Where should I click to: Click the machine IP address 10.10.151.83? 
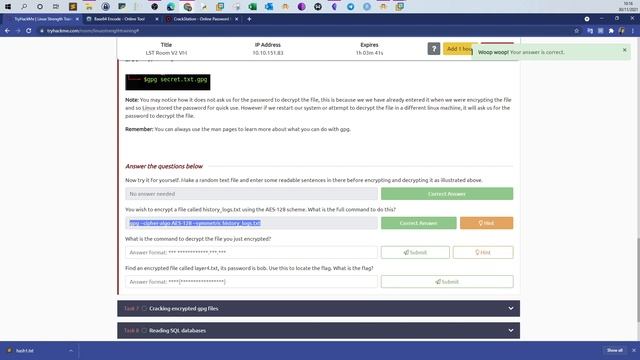coord(268,53)
